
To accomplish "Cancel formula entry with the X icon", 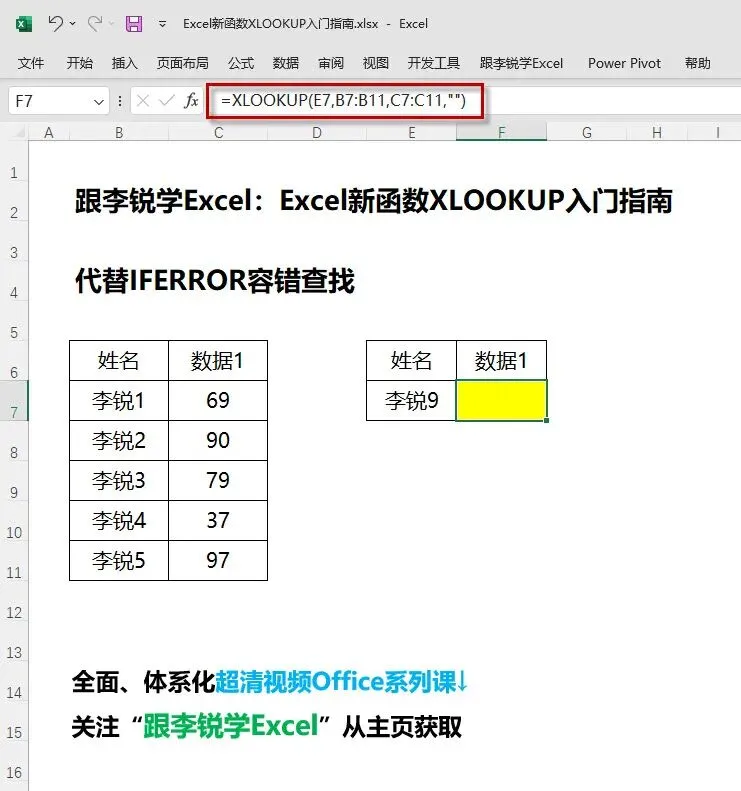I will pyautogui.click(x=143, y=101).
